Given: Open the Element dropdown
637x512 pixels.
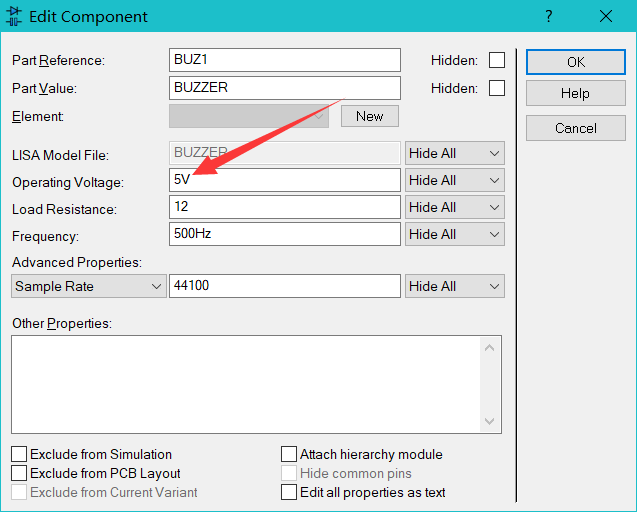Looking at the screenshot, I should click(249, 116).
